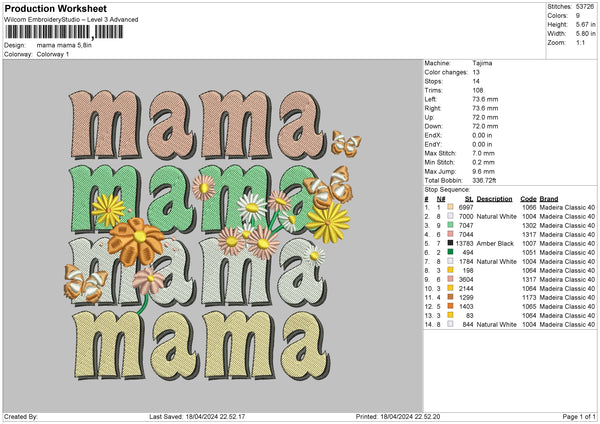
Task: Click design name 'mama mama 5,8in'
Action: 64,45
